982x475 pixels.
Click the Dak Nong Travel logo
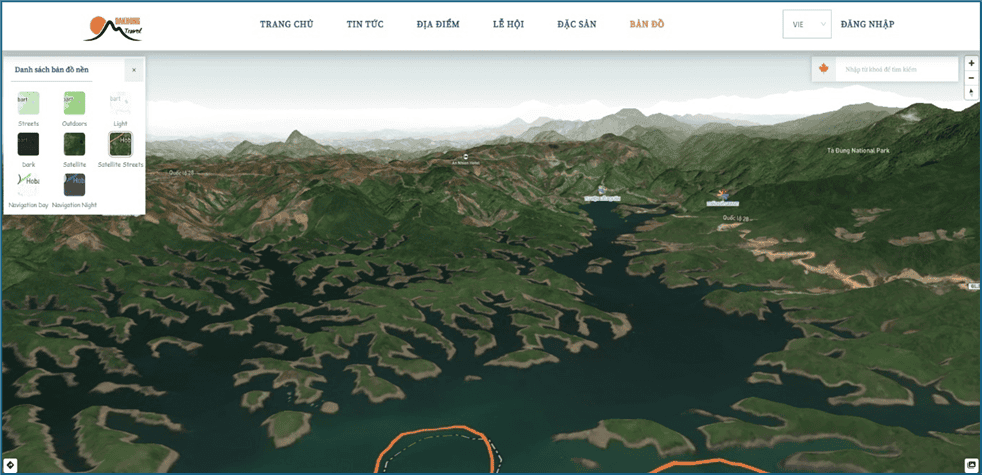(113, 27)
